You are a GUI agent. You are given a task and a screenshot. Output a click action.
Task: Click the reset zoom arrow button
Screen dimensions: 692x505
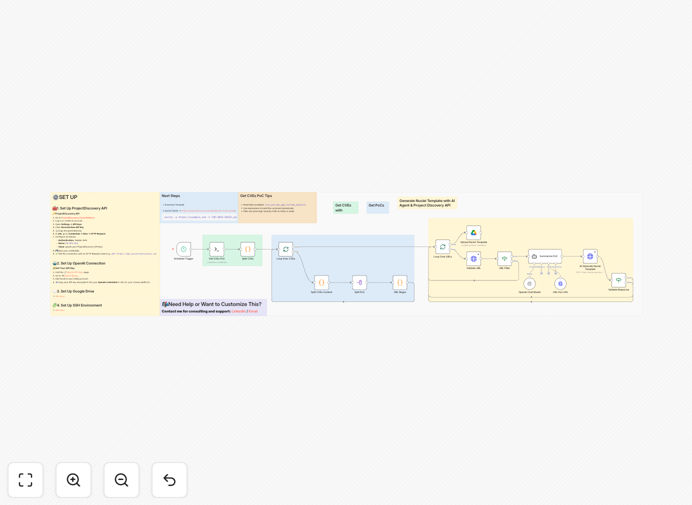169,480
